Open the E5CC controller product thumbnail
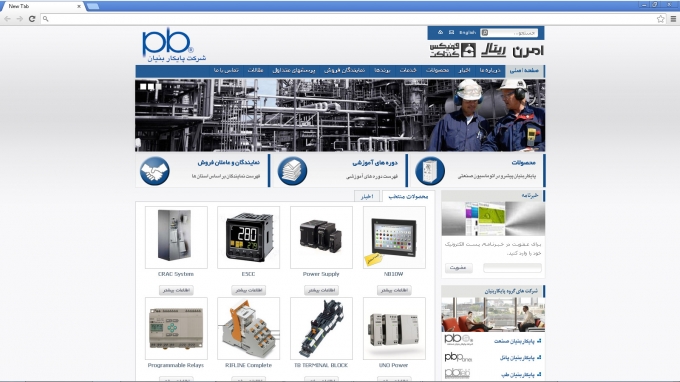 coord(248,237)
